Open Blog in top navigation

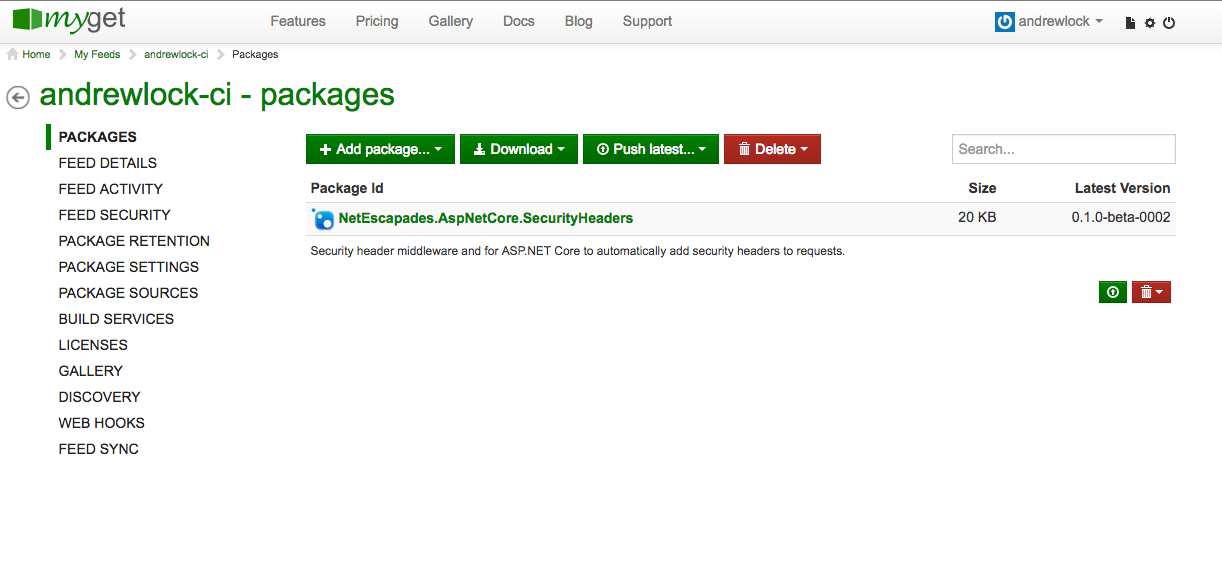pyautogui.click(x=579, y=21)
